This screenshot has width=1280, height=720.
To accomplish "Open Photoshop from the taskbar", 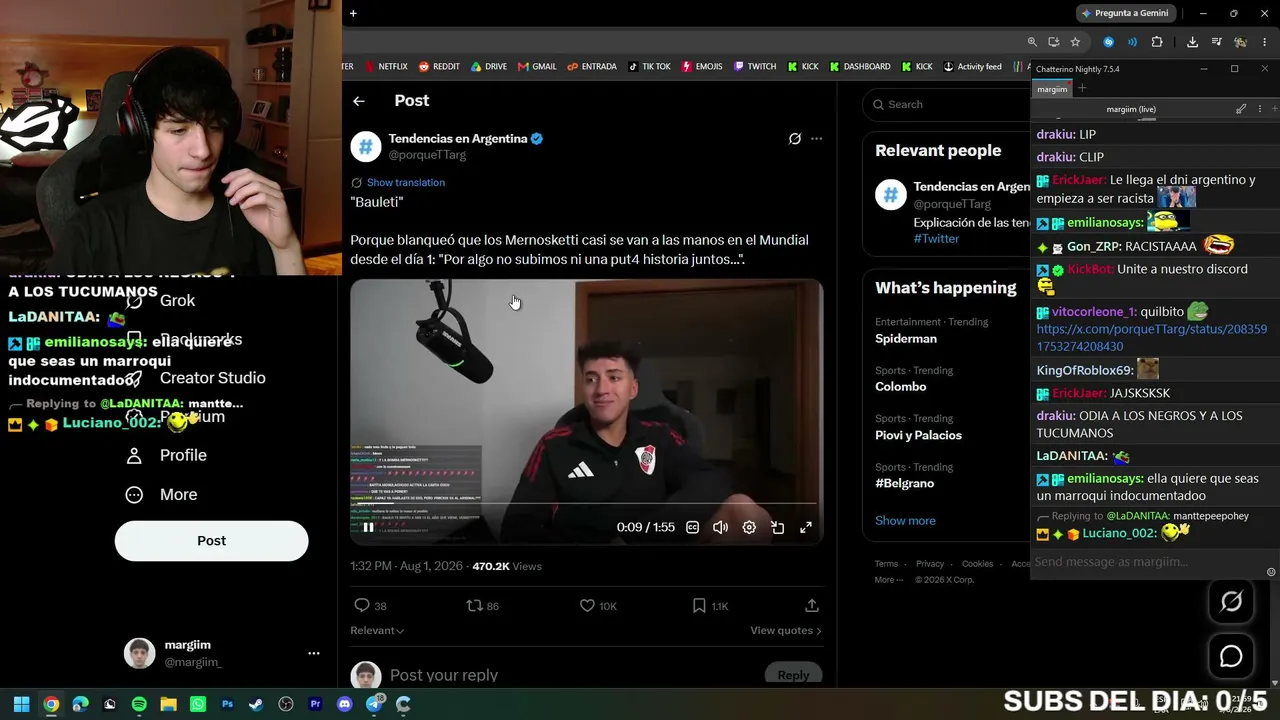I will point(227,704).
